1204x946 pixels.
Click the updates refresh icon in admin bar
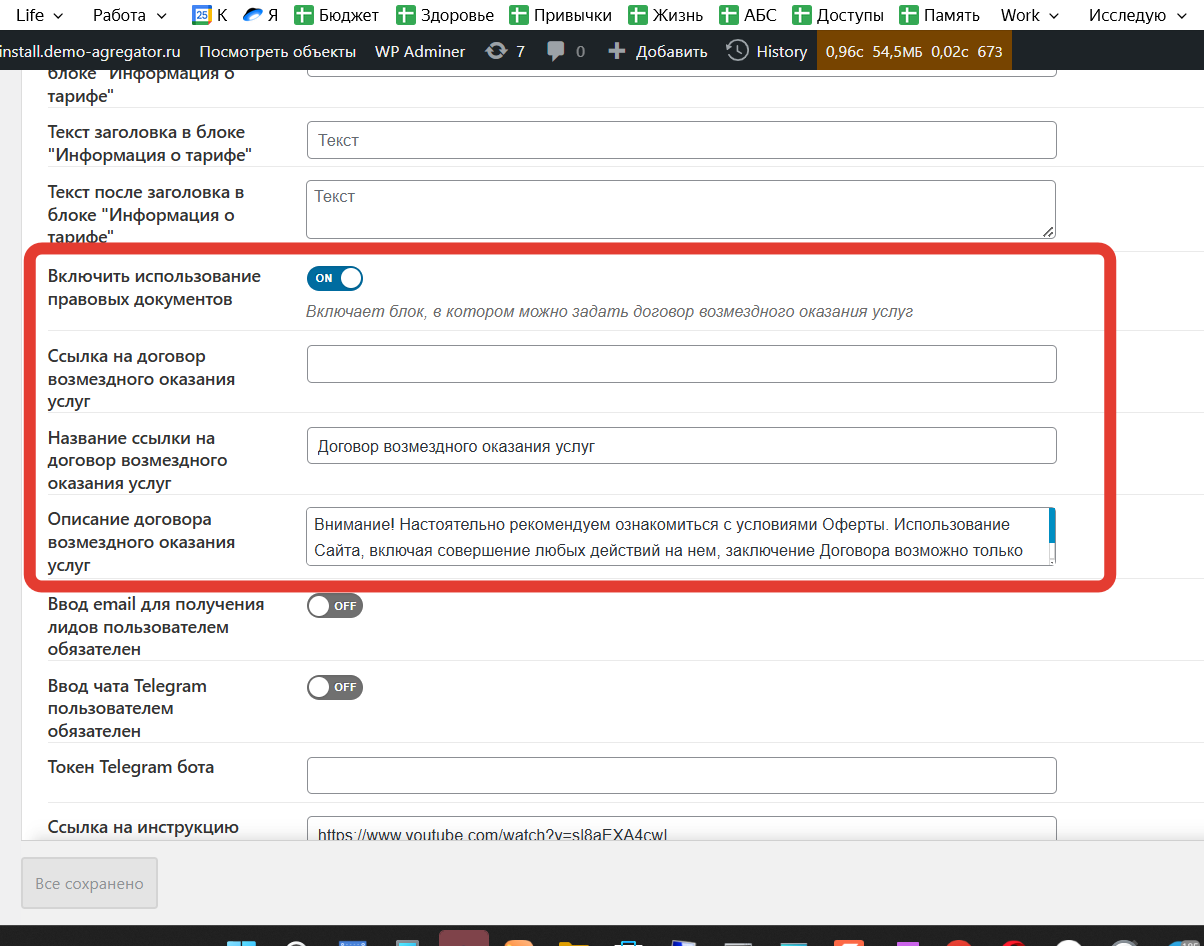496,51
